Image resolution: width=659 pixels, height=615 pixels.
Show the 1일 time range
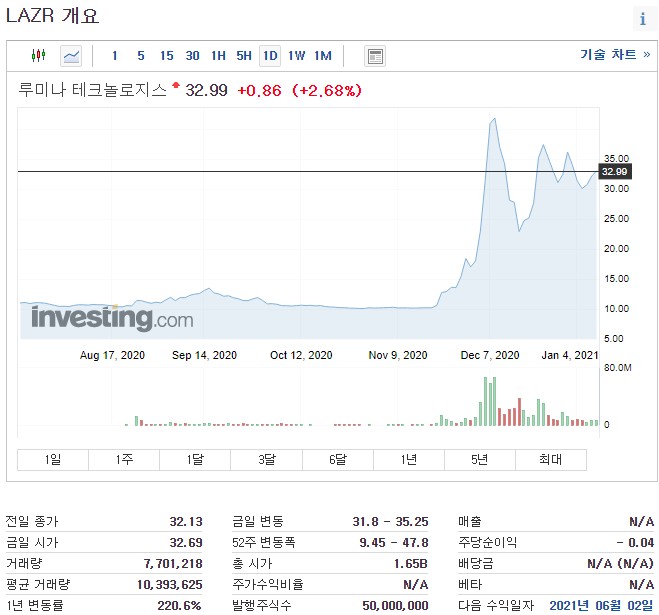click(53, 459)
